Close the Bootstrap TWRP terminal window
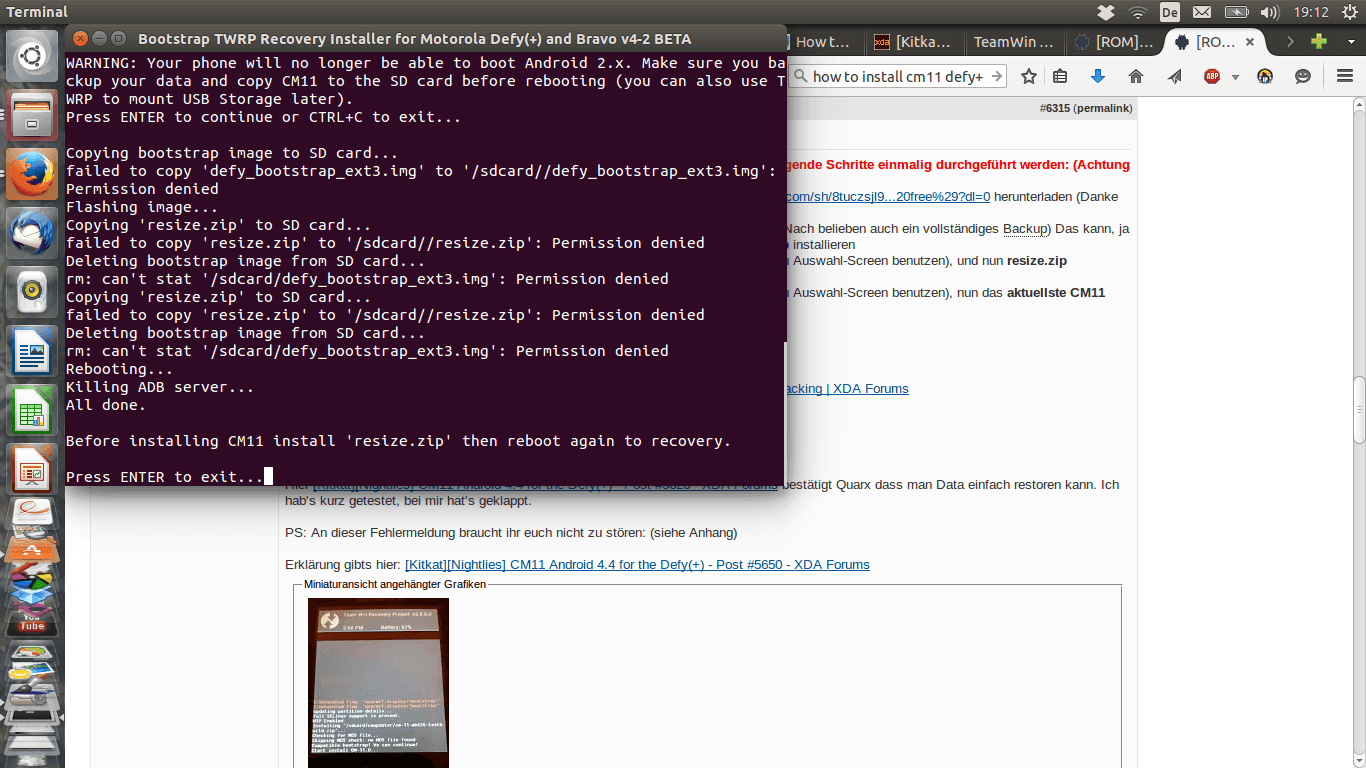This screenshot has height=768, width=1366. [x=79, y=39]
